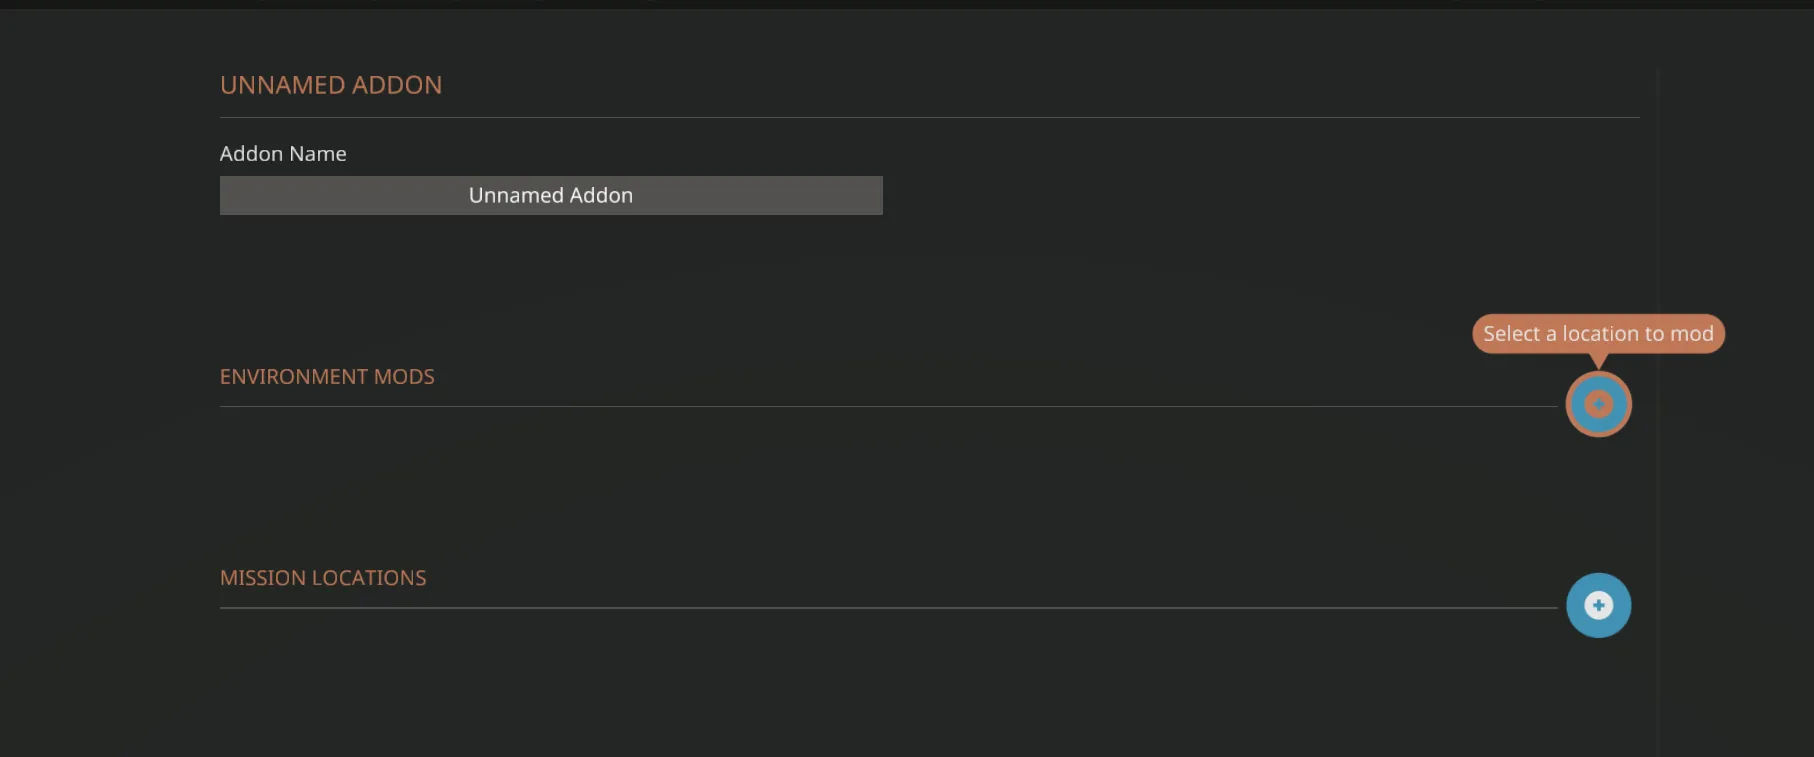Hit the blue plus beside Mission Locations
This screenshot has height=757, width=1814.
click(x=1598, y=605)
